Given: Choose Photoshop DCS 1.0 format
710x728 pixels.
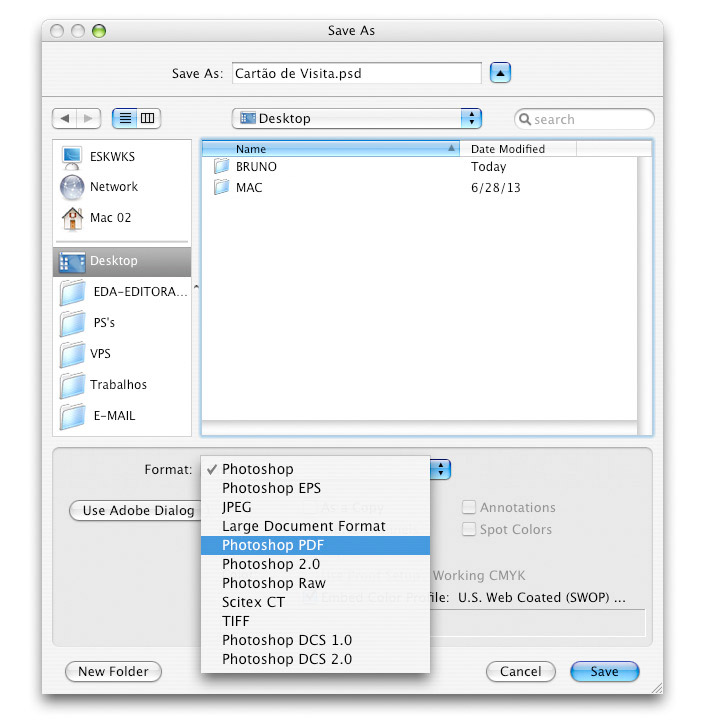Looking at the screenshot, I should click(x=315, y=640).
